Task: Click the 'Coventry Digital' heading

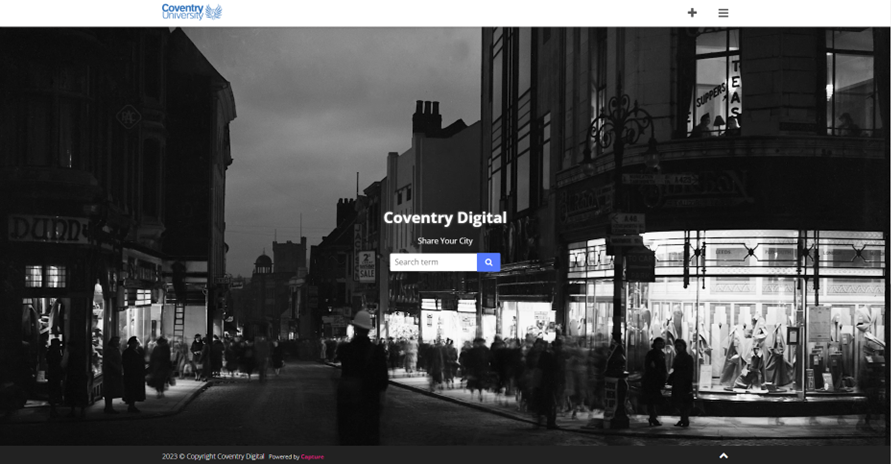Action: coord(445,218)
